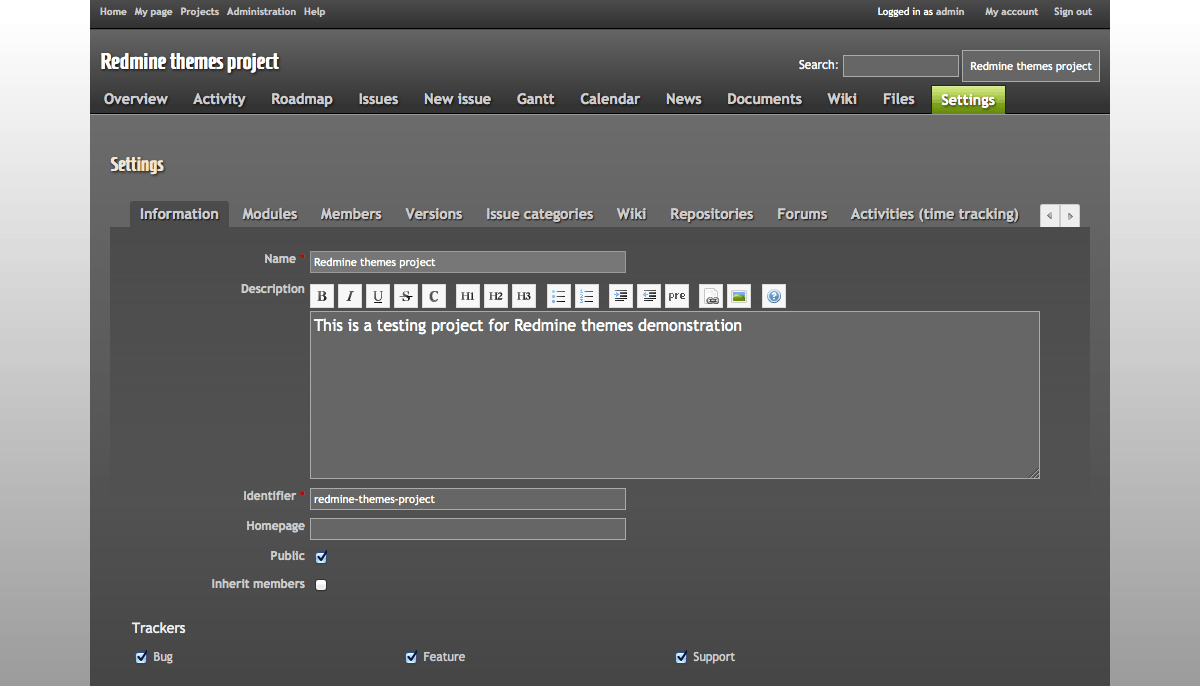Image resolution: width=1200 pixels, height=686 pixels.
Task: Insert blockquote indent
Action: (x=621, y=296)
